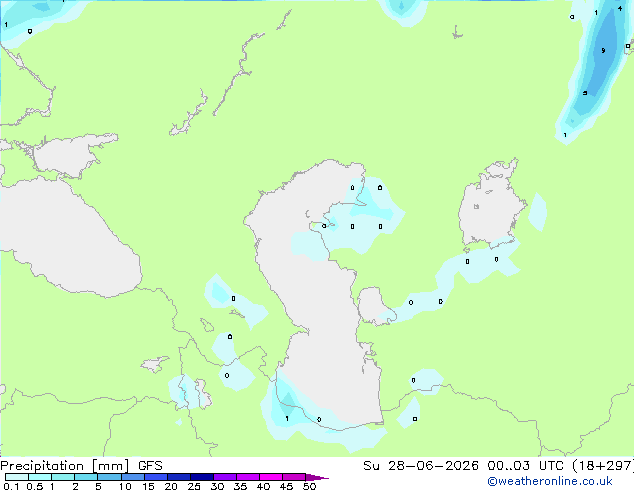
Task: Click the "00..03 UTC" time range text
Action: [x=525, y=466]
